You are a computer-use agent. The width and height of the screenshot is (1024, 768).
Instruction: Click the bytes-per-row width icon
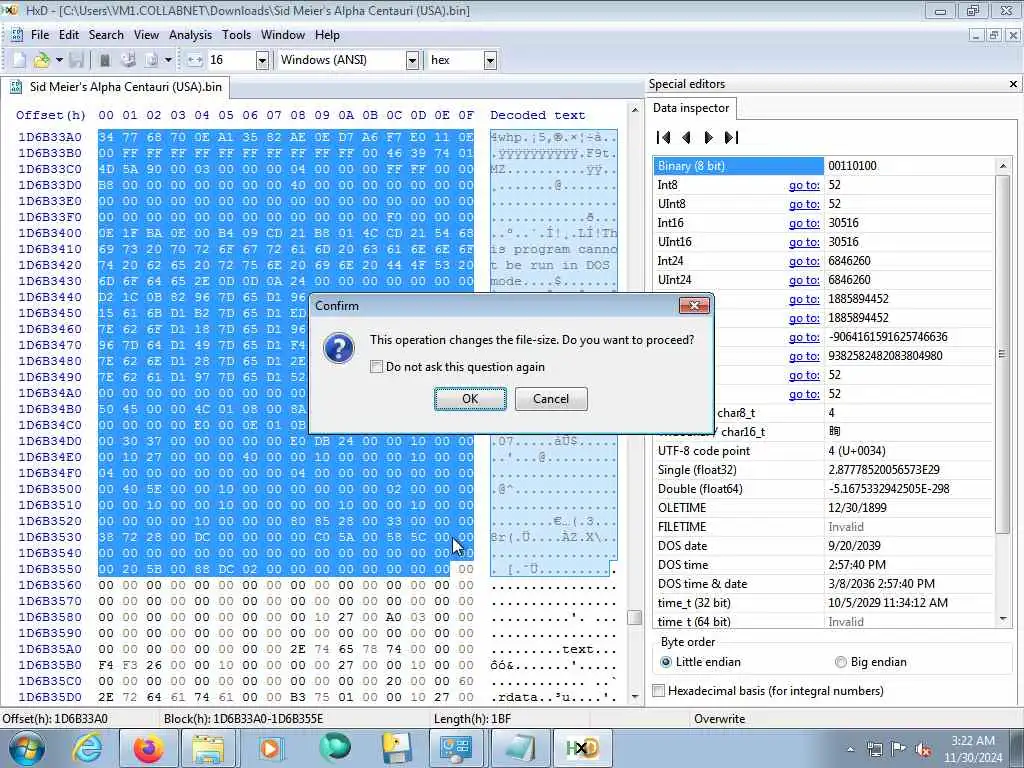coord(195,60)
